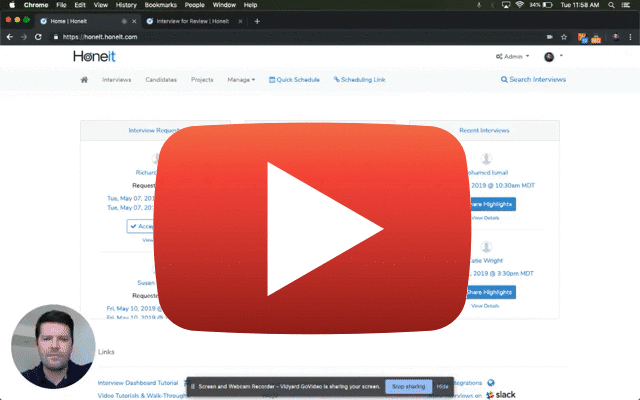Open Video Tutorials & Walk-Throughs link
The height and width of the screenshot is (400, 640).
[x=143, y=395]
